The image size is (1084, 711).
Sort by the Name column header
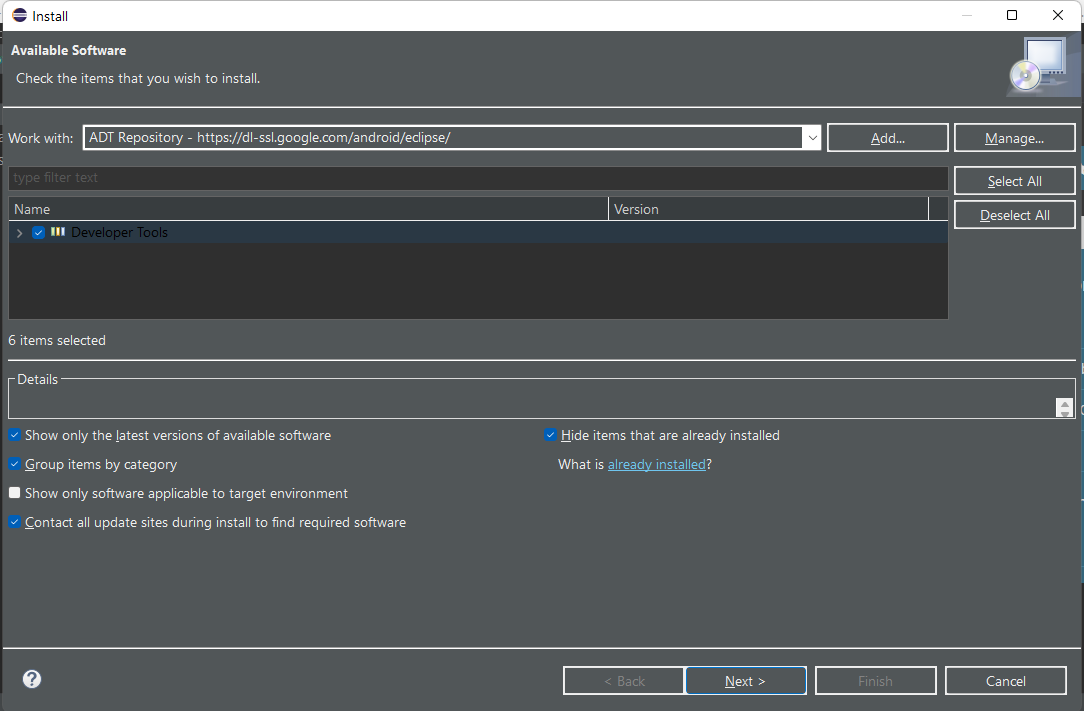pos(308,209)
